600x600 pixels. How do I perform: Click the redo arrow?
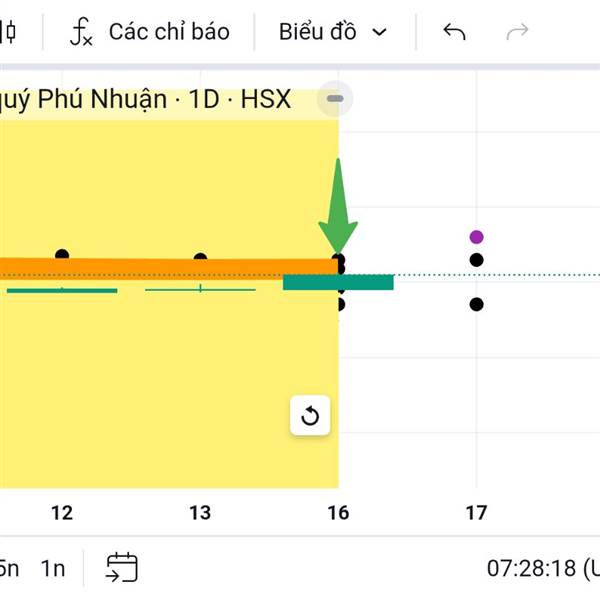click(517, 32)
